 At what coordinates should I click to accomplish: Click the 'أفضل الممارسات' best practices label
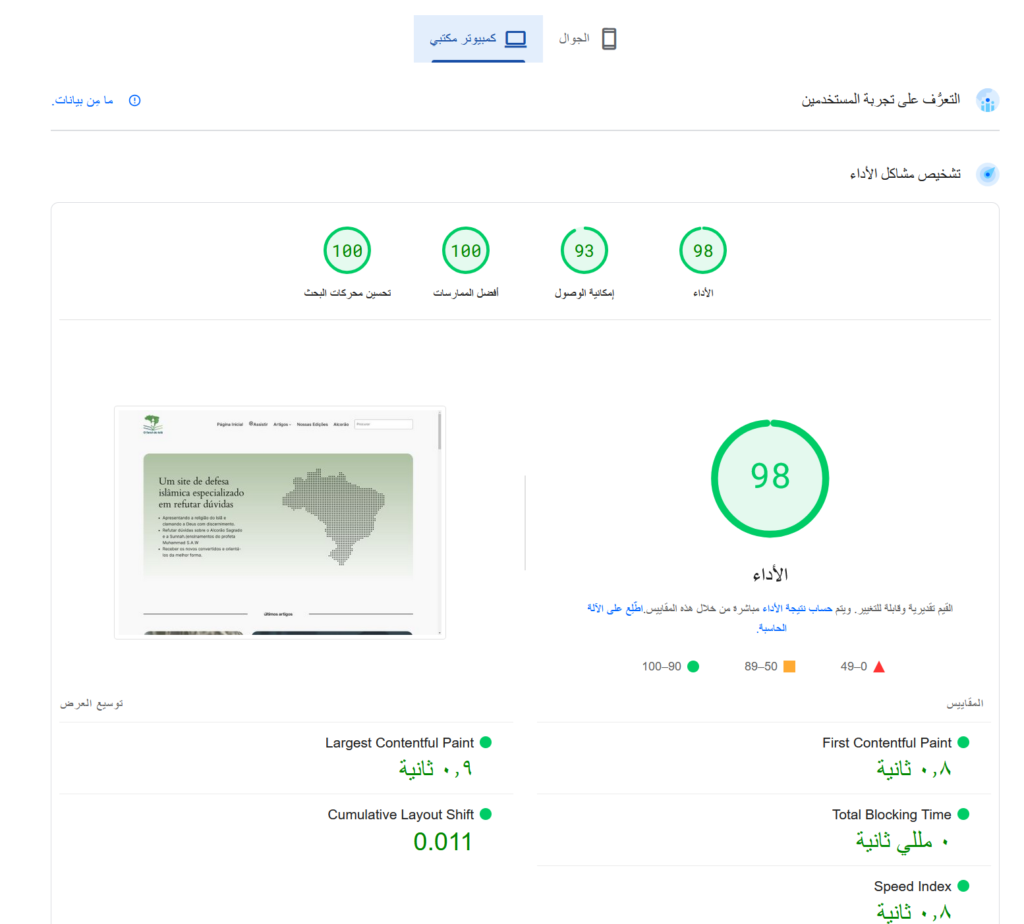click(466, 293)
